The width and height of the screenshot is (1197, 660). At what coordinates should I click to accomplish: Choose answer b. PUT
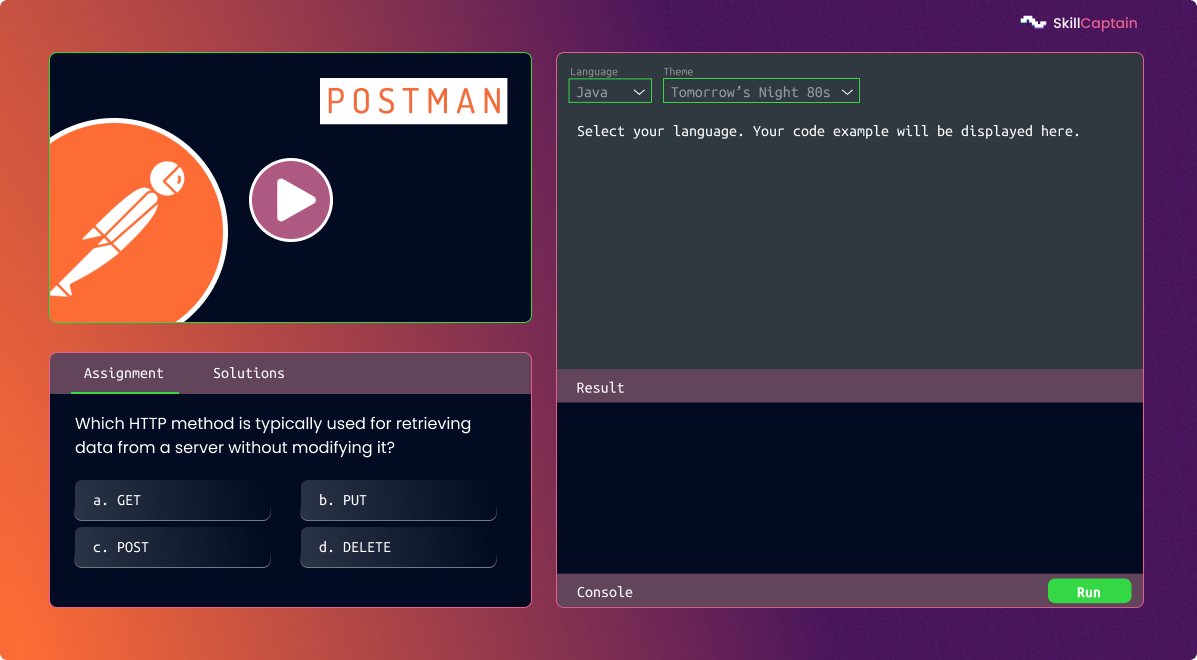[398, 501]
